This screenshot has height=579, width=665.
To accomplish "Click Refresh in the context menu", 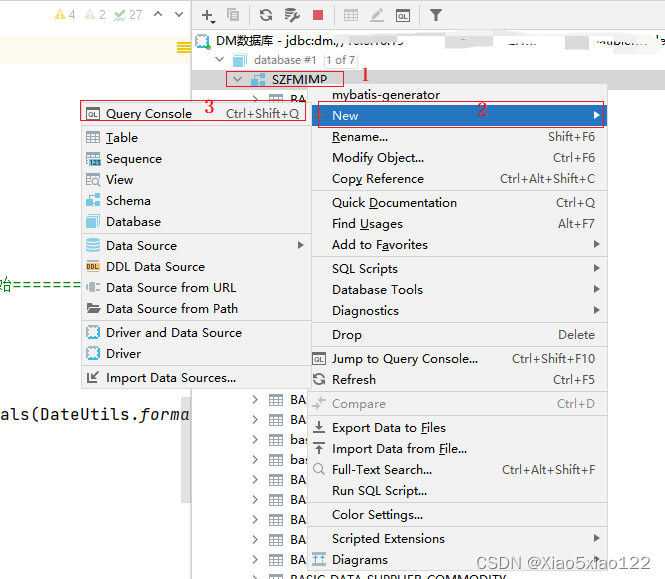I will 459,379.
